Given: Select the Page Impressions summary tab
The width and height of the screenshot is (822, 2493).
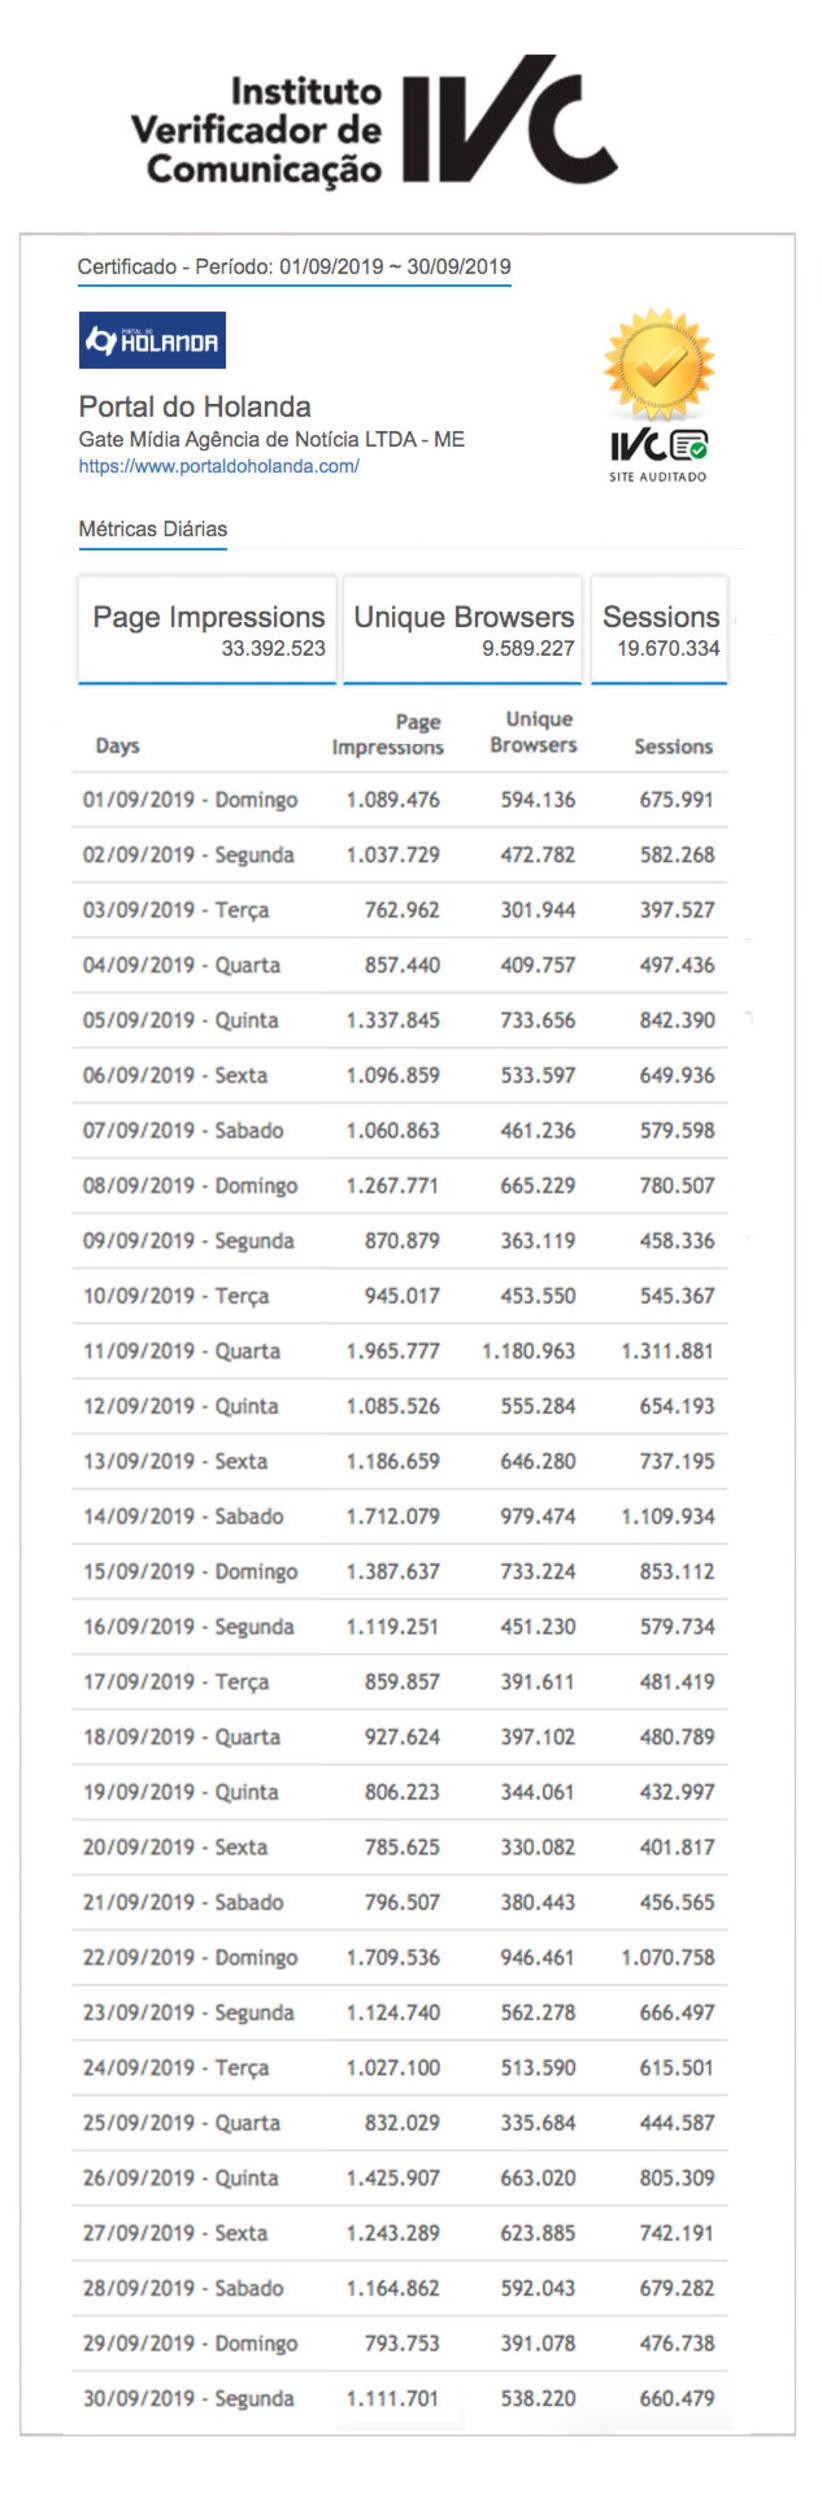Looking at the screenshot, I should 208,630.
